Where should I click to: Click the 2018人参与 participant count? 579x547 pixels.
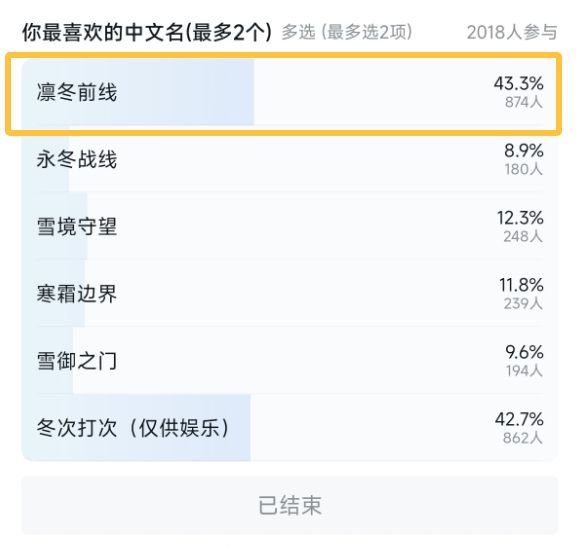pos(512,32)
